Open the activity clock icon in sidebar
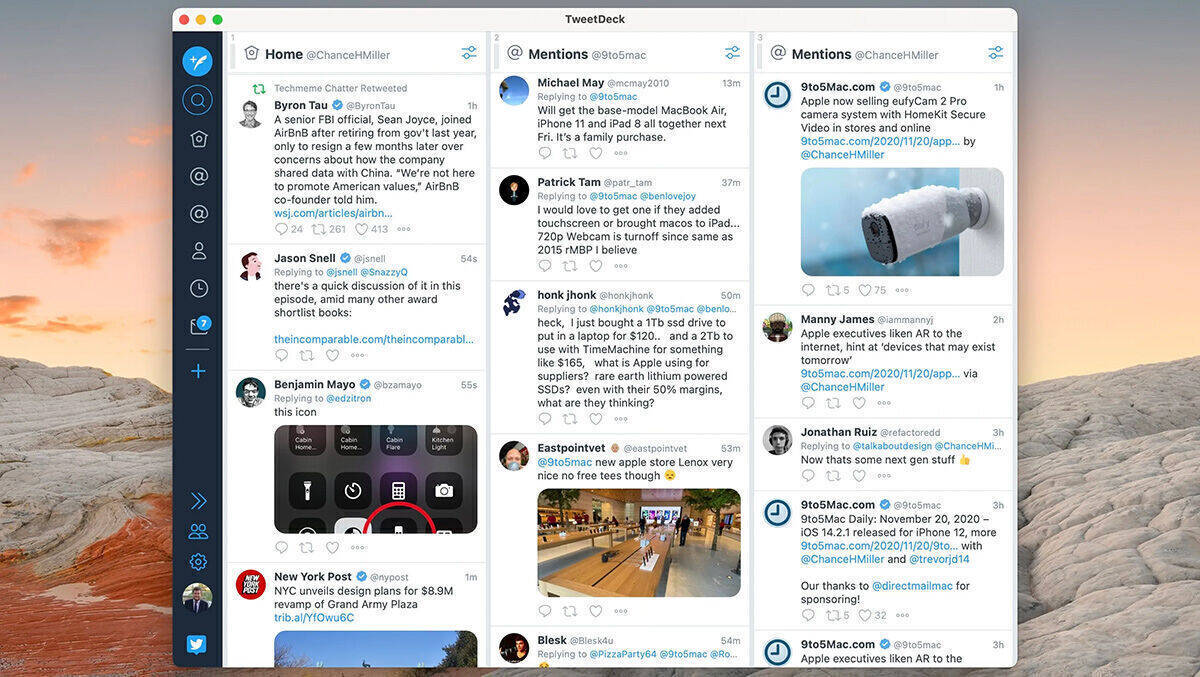 tap(198, 288)
